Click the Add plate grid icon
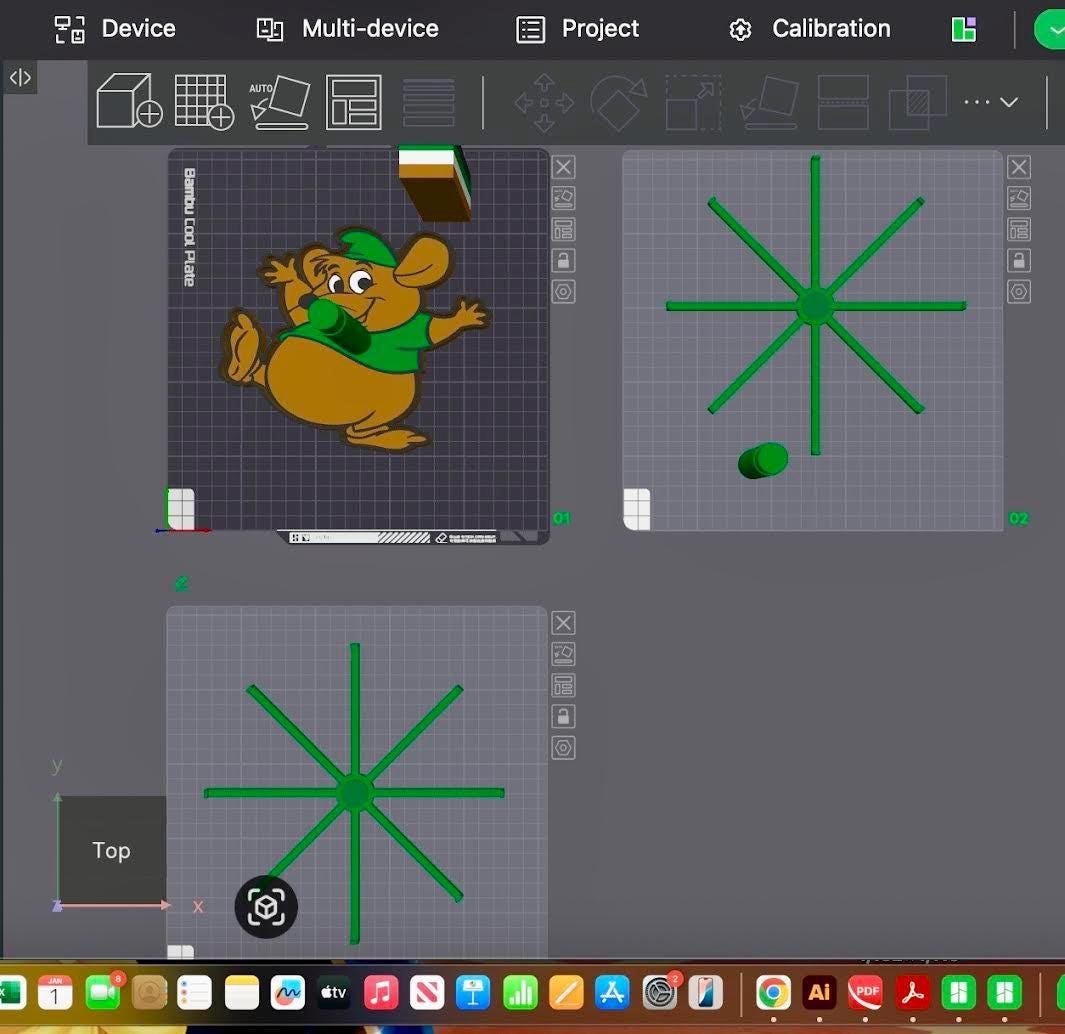The height and width of the screenshot is (1034, 1065). click(x=204, y=102)
